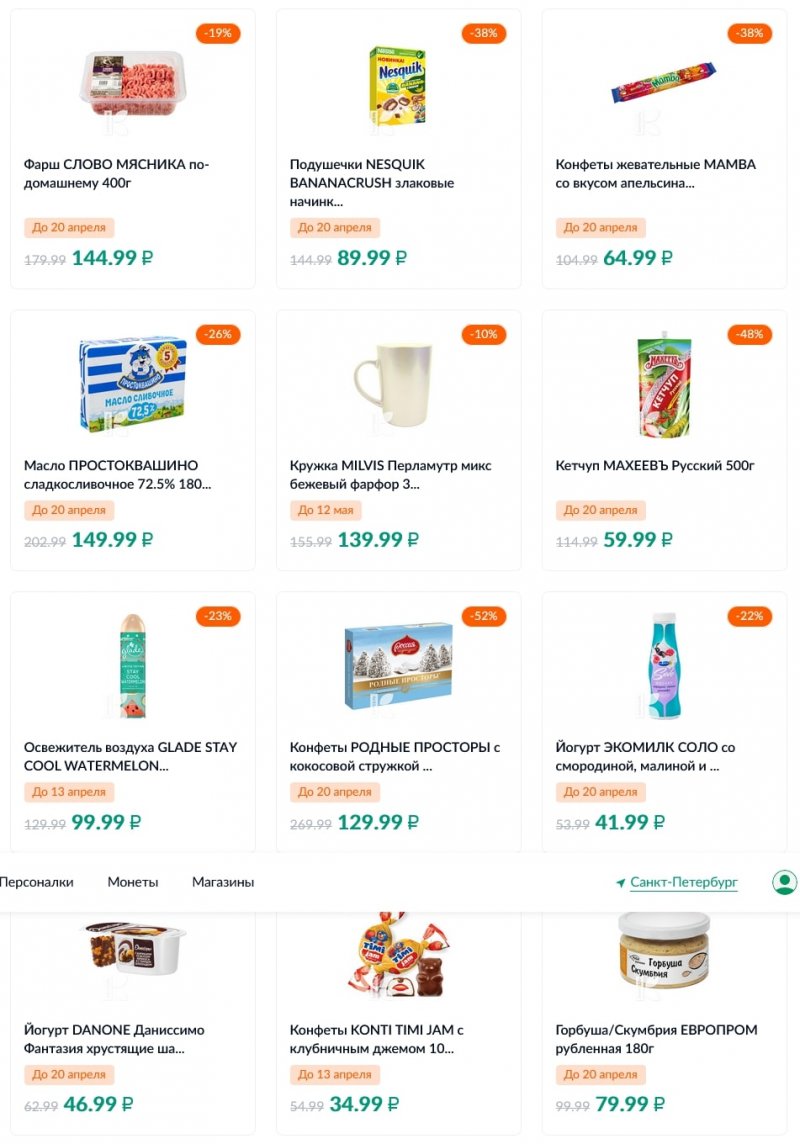This screenshot has height=1144, width=800.
Task: Open the Горбуша/Скумбрия ЕВРОПРОМ product title
Action: (656, 1039)
